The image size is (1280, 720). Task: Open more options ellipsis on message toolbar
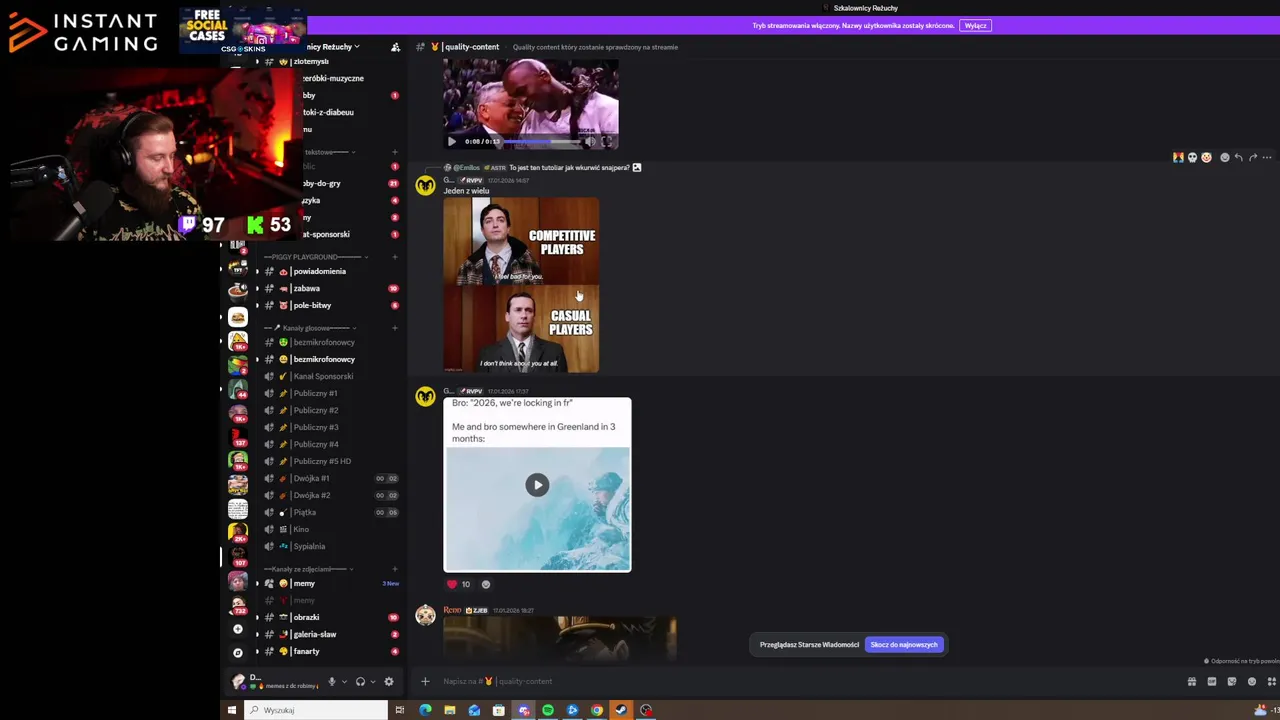pos(1267,157)
